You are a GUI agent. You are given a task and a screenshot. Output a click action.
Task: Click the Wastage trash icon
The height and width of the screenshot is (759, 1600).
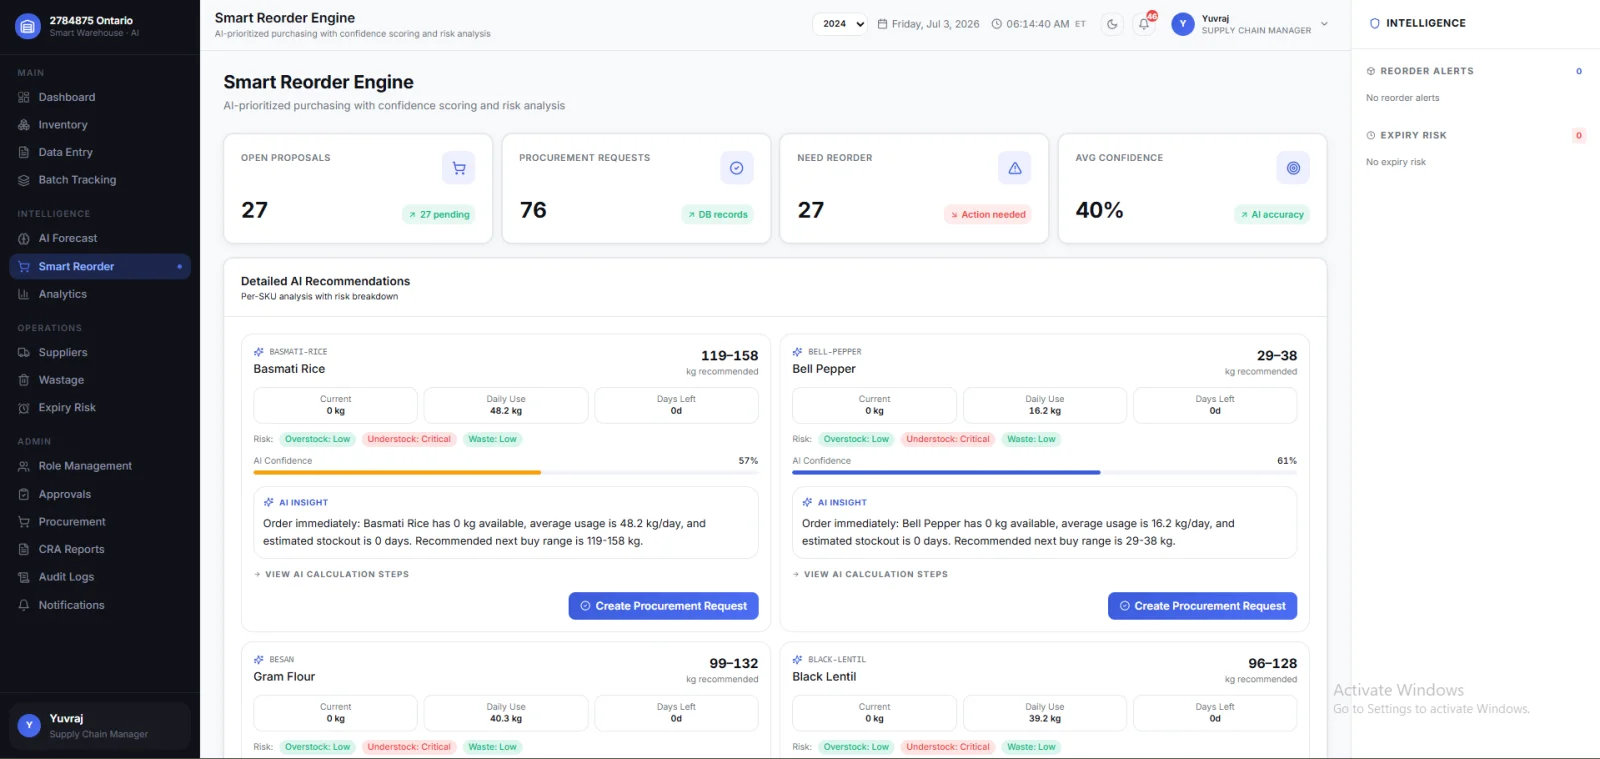pyautogui.click(x=24, y=380)
